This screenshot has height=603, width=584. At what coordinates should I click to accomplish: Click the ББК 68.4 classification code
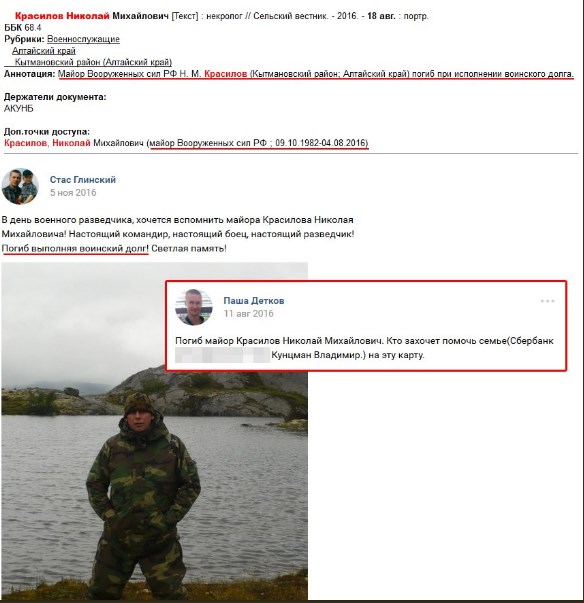(23, 28)
